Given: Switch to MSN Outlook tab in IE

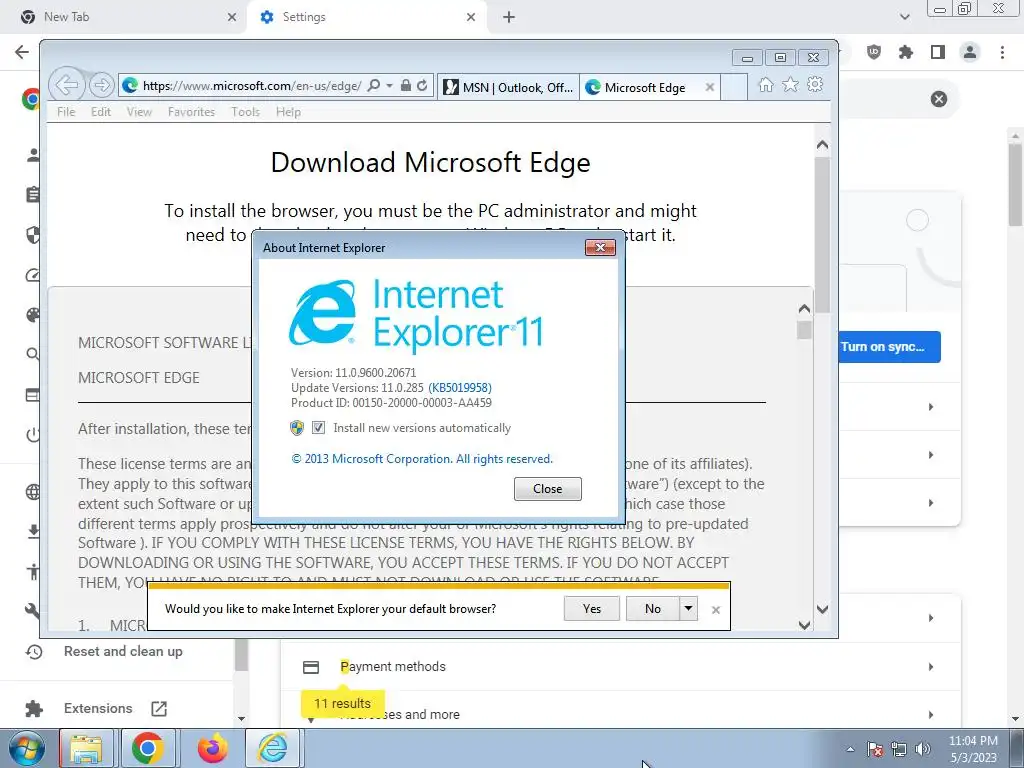Looking at the screenshot, I should 508,88.
